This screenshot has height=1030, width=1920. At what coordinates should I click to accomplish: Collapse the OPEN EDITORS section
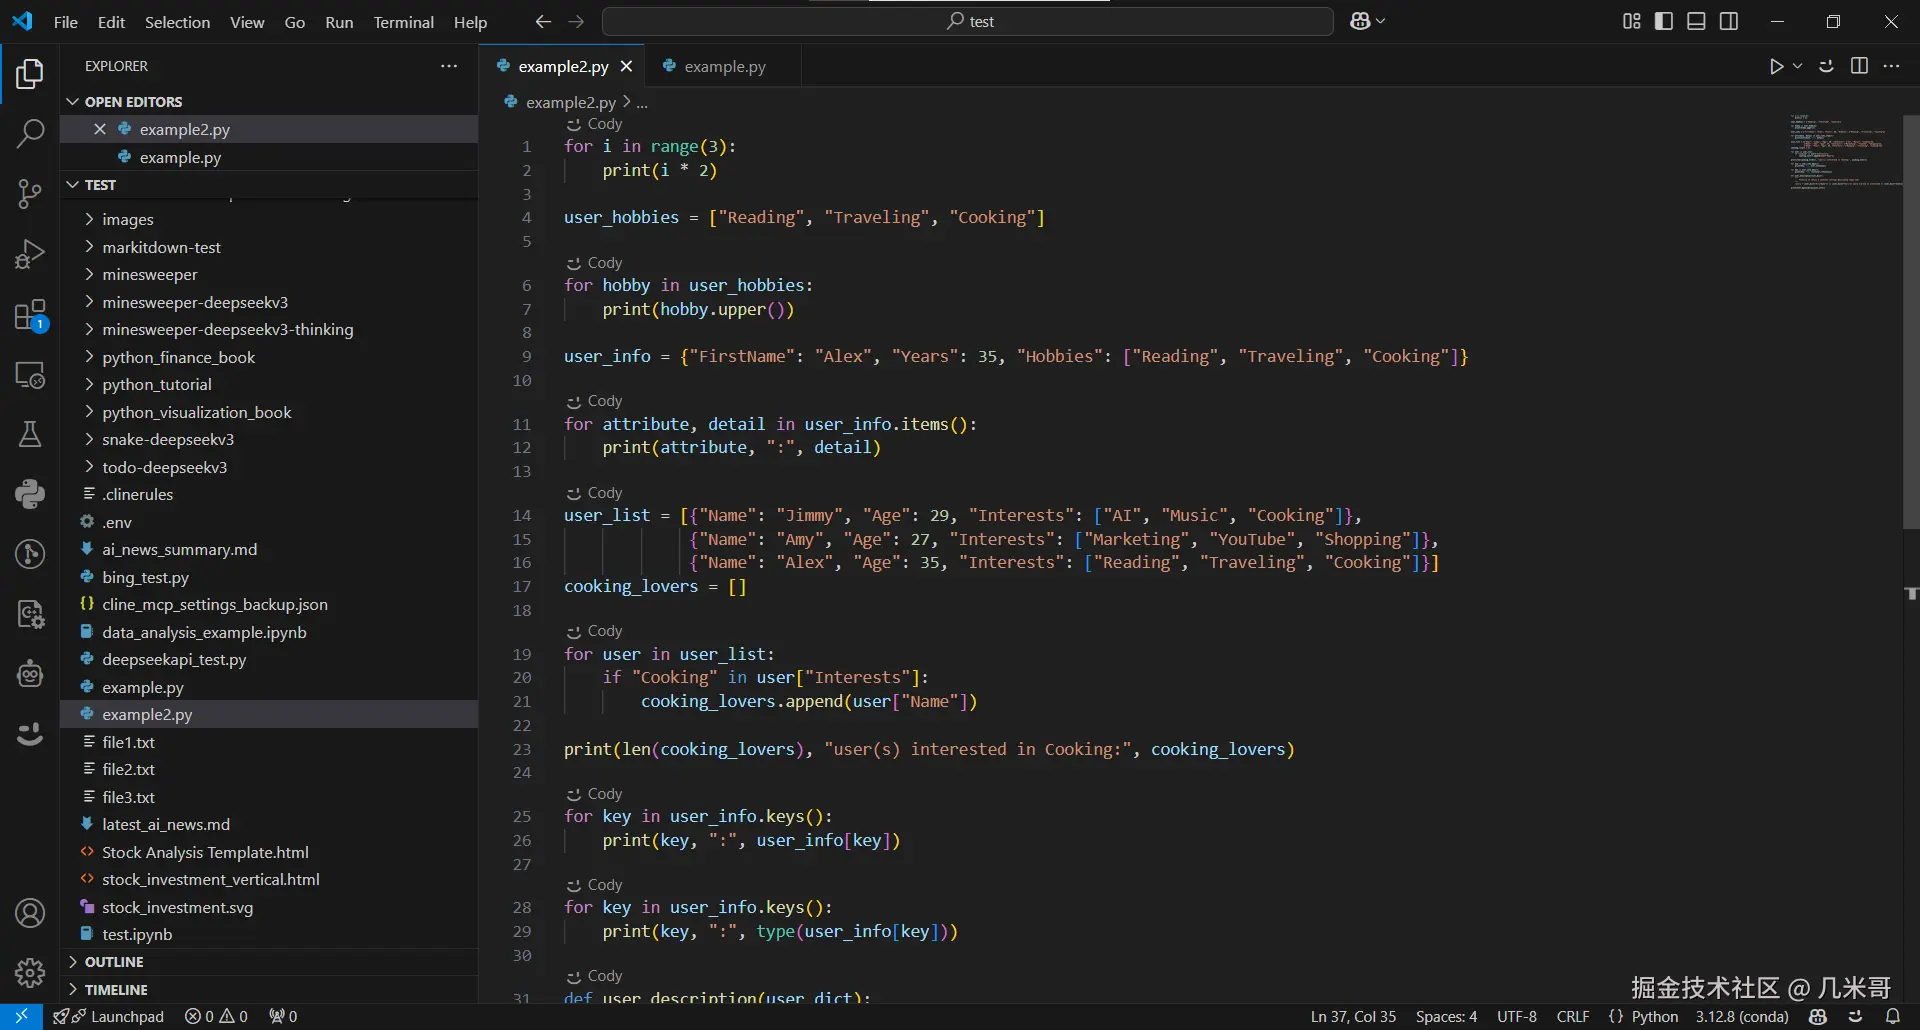[x=73, y=101]
